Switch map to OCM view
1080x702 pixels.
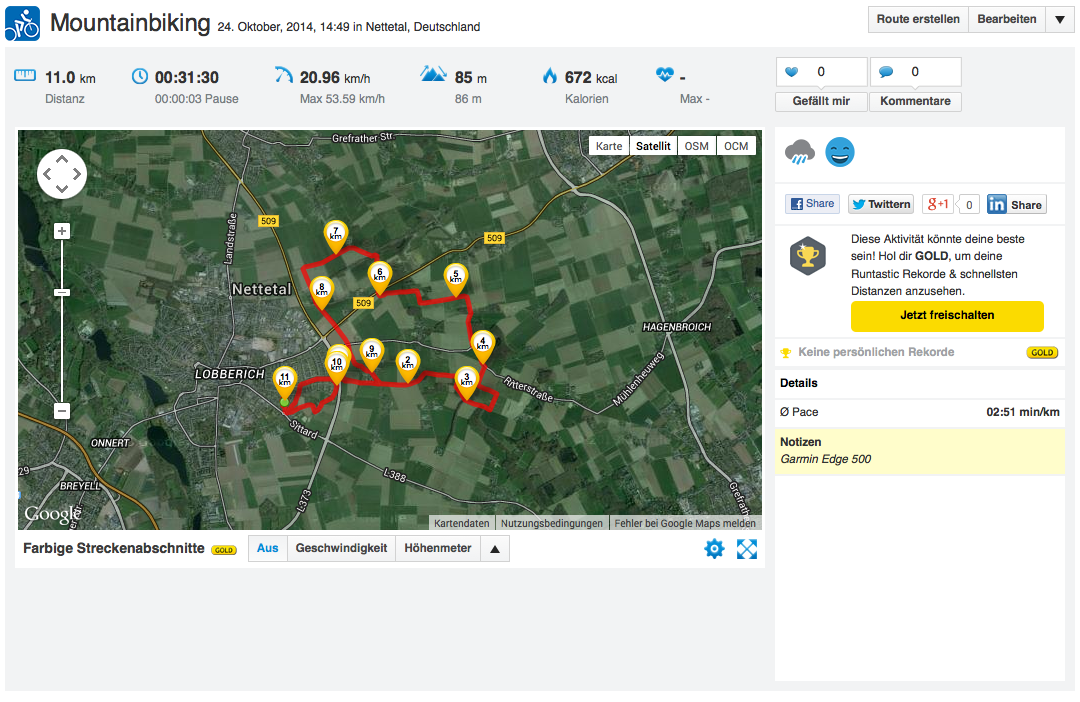click(736, 146)
